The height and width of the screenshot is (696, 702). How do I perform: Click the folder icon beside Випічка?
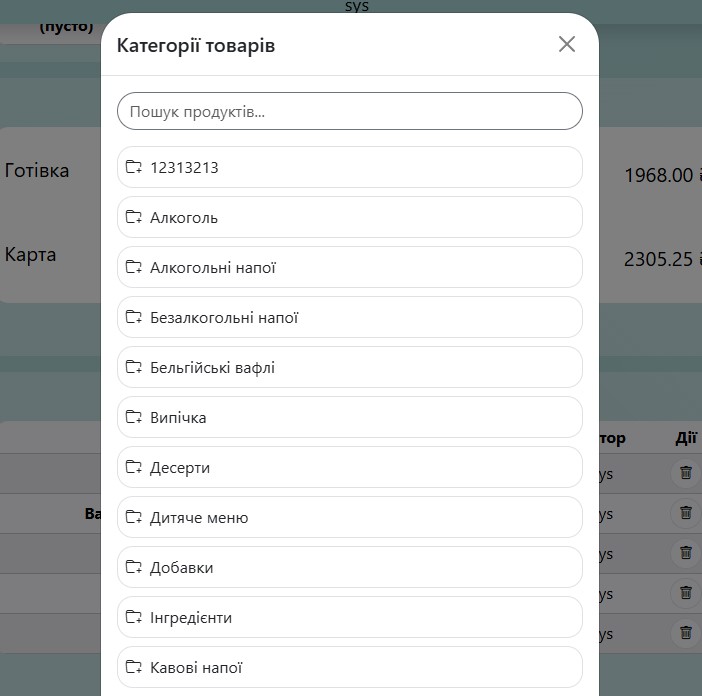[133, 417]
